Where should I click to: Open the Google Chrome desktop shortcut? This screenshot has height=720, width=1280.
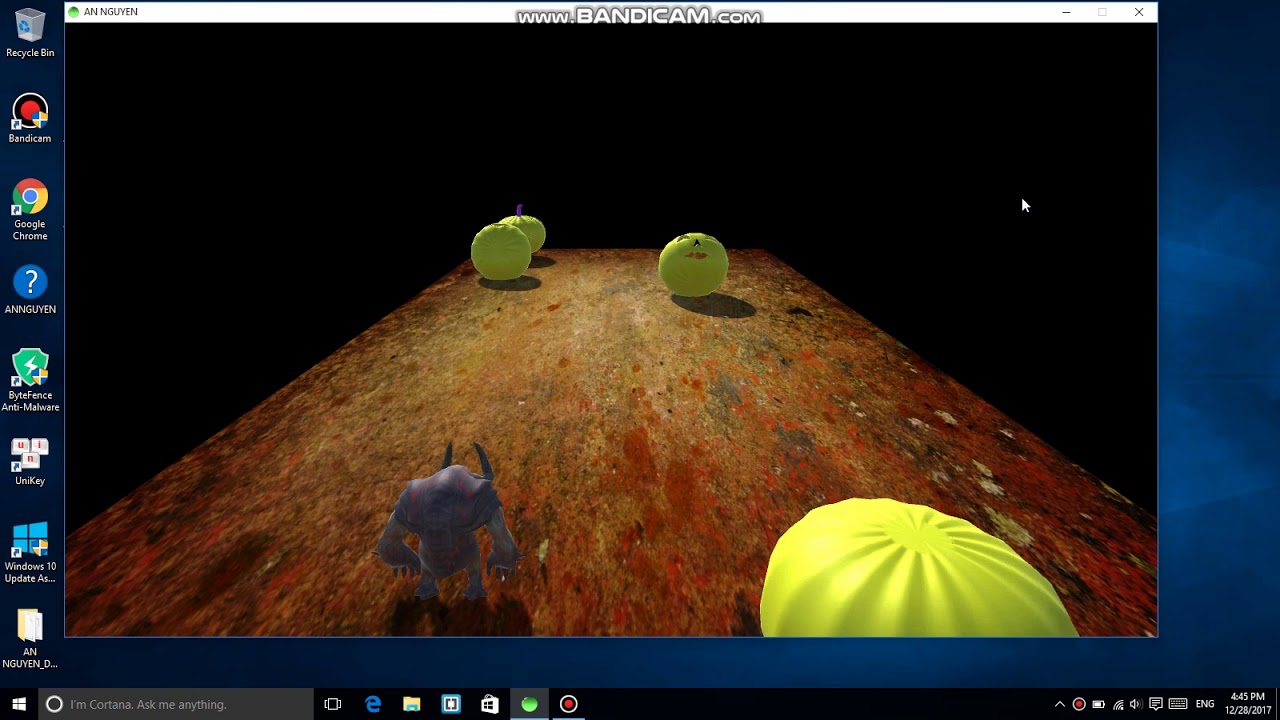(30, 210)
